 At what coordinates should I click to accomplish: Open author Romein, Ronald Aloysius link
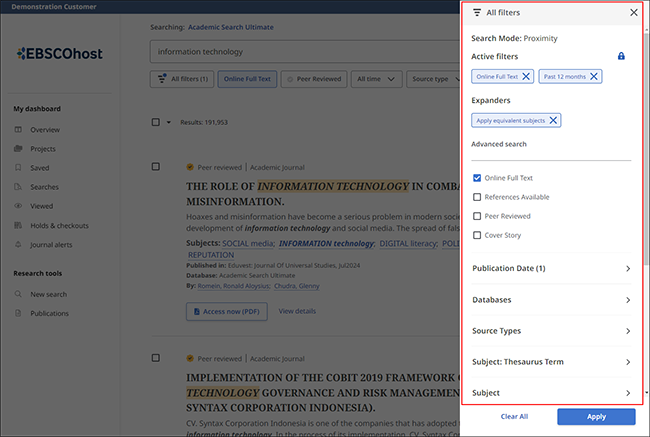[234, 286]
